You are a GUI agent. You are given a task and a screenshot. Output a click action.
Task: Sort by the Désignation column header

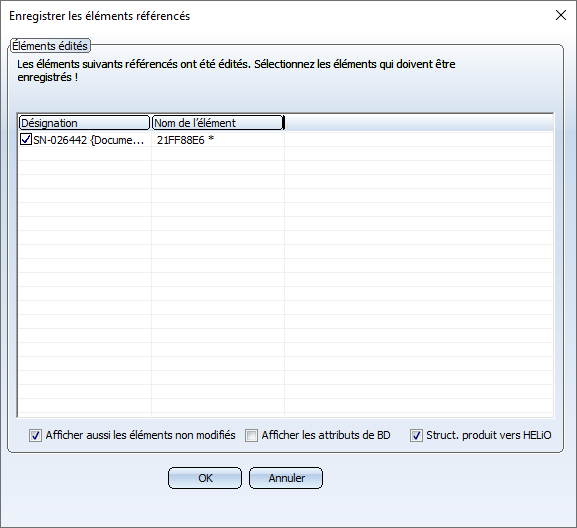pos(85,123)
